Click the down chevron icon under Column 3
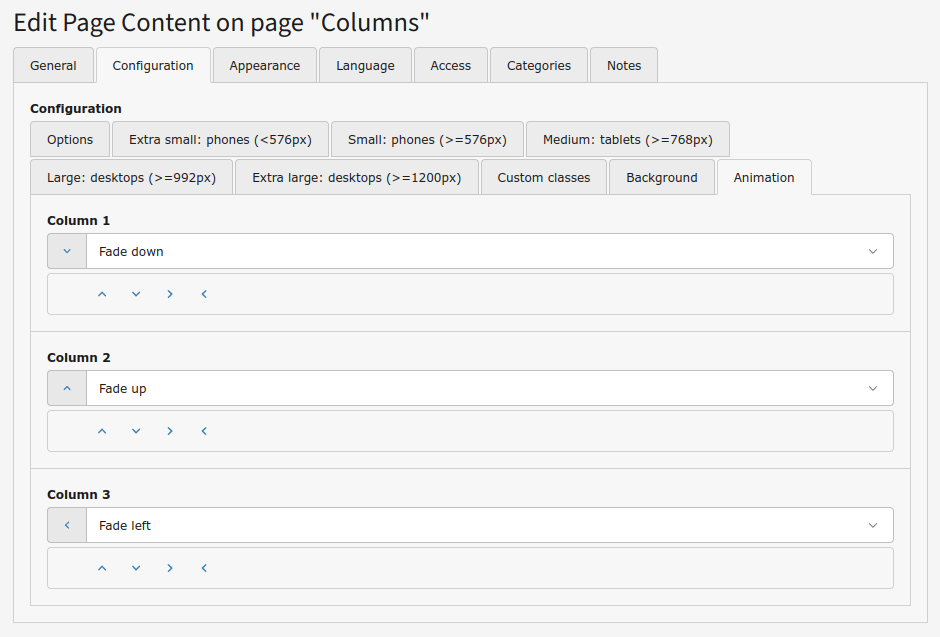The image size is (940, 637). [x=136, y=568]
